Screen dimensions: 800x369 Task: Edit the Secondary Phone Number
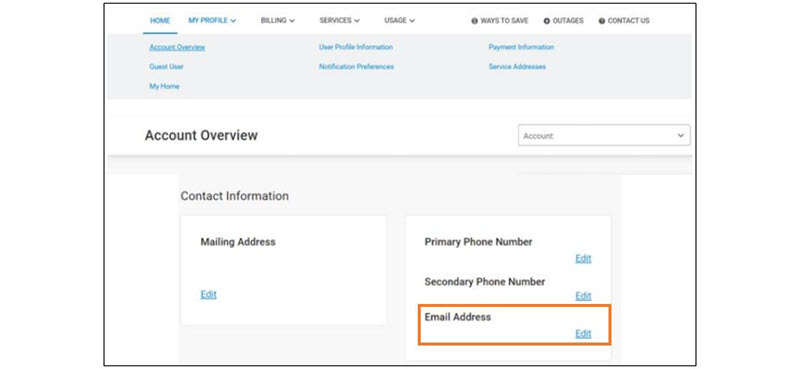tap(583, 296)
